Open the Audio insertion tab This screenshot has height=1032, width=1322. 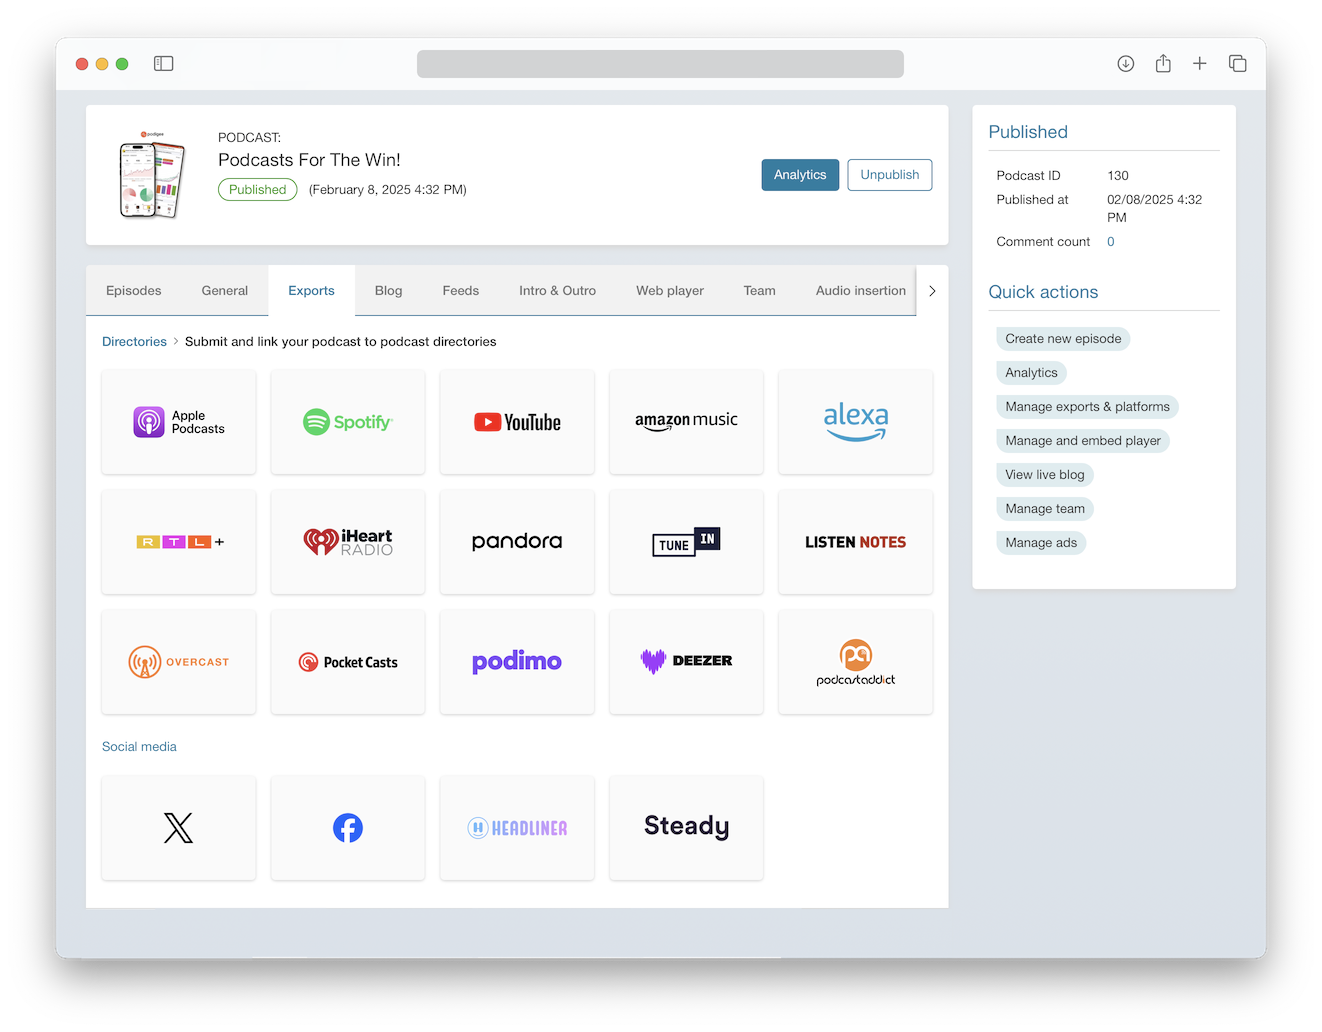coord(861,291)
